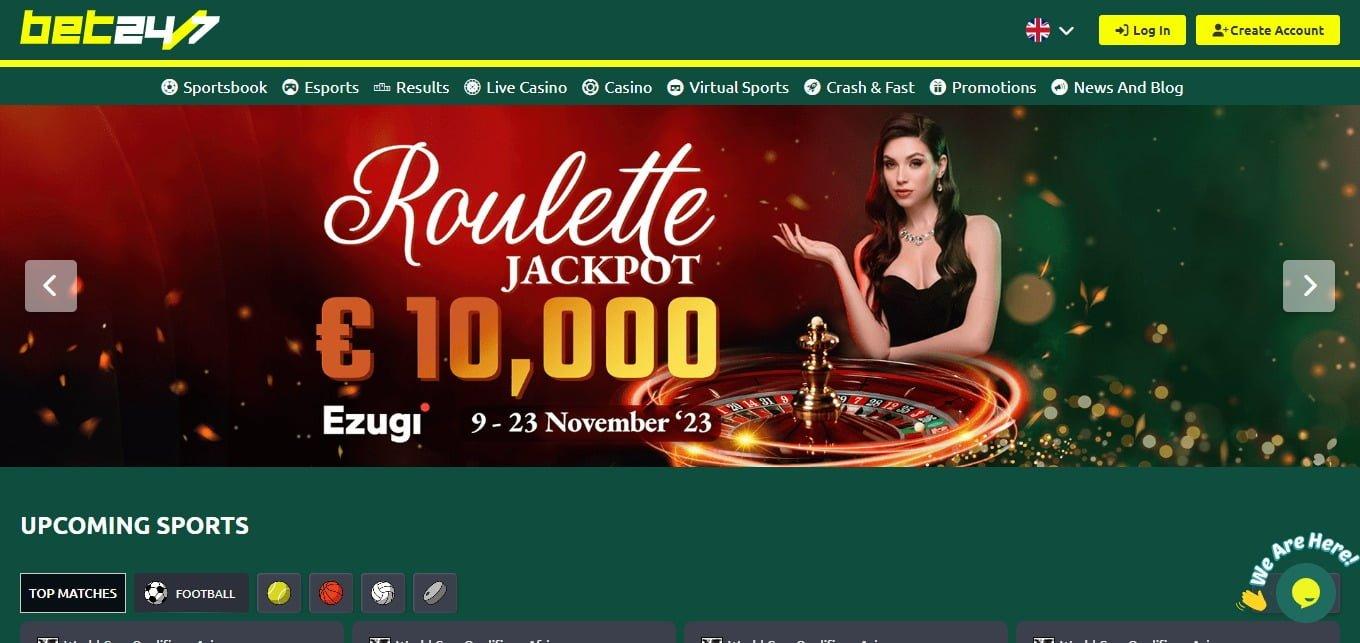
Task: Select the tennis ball sport filter
Action: point(279,593)
